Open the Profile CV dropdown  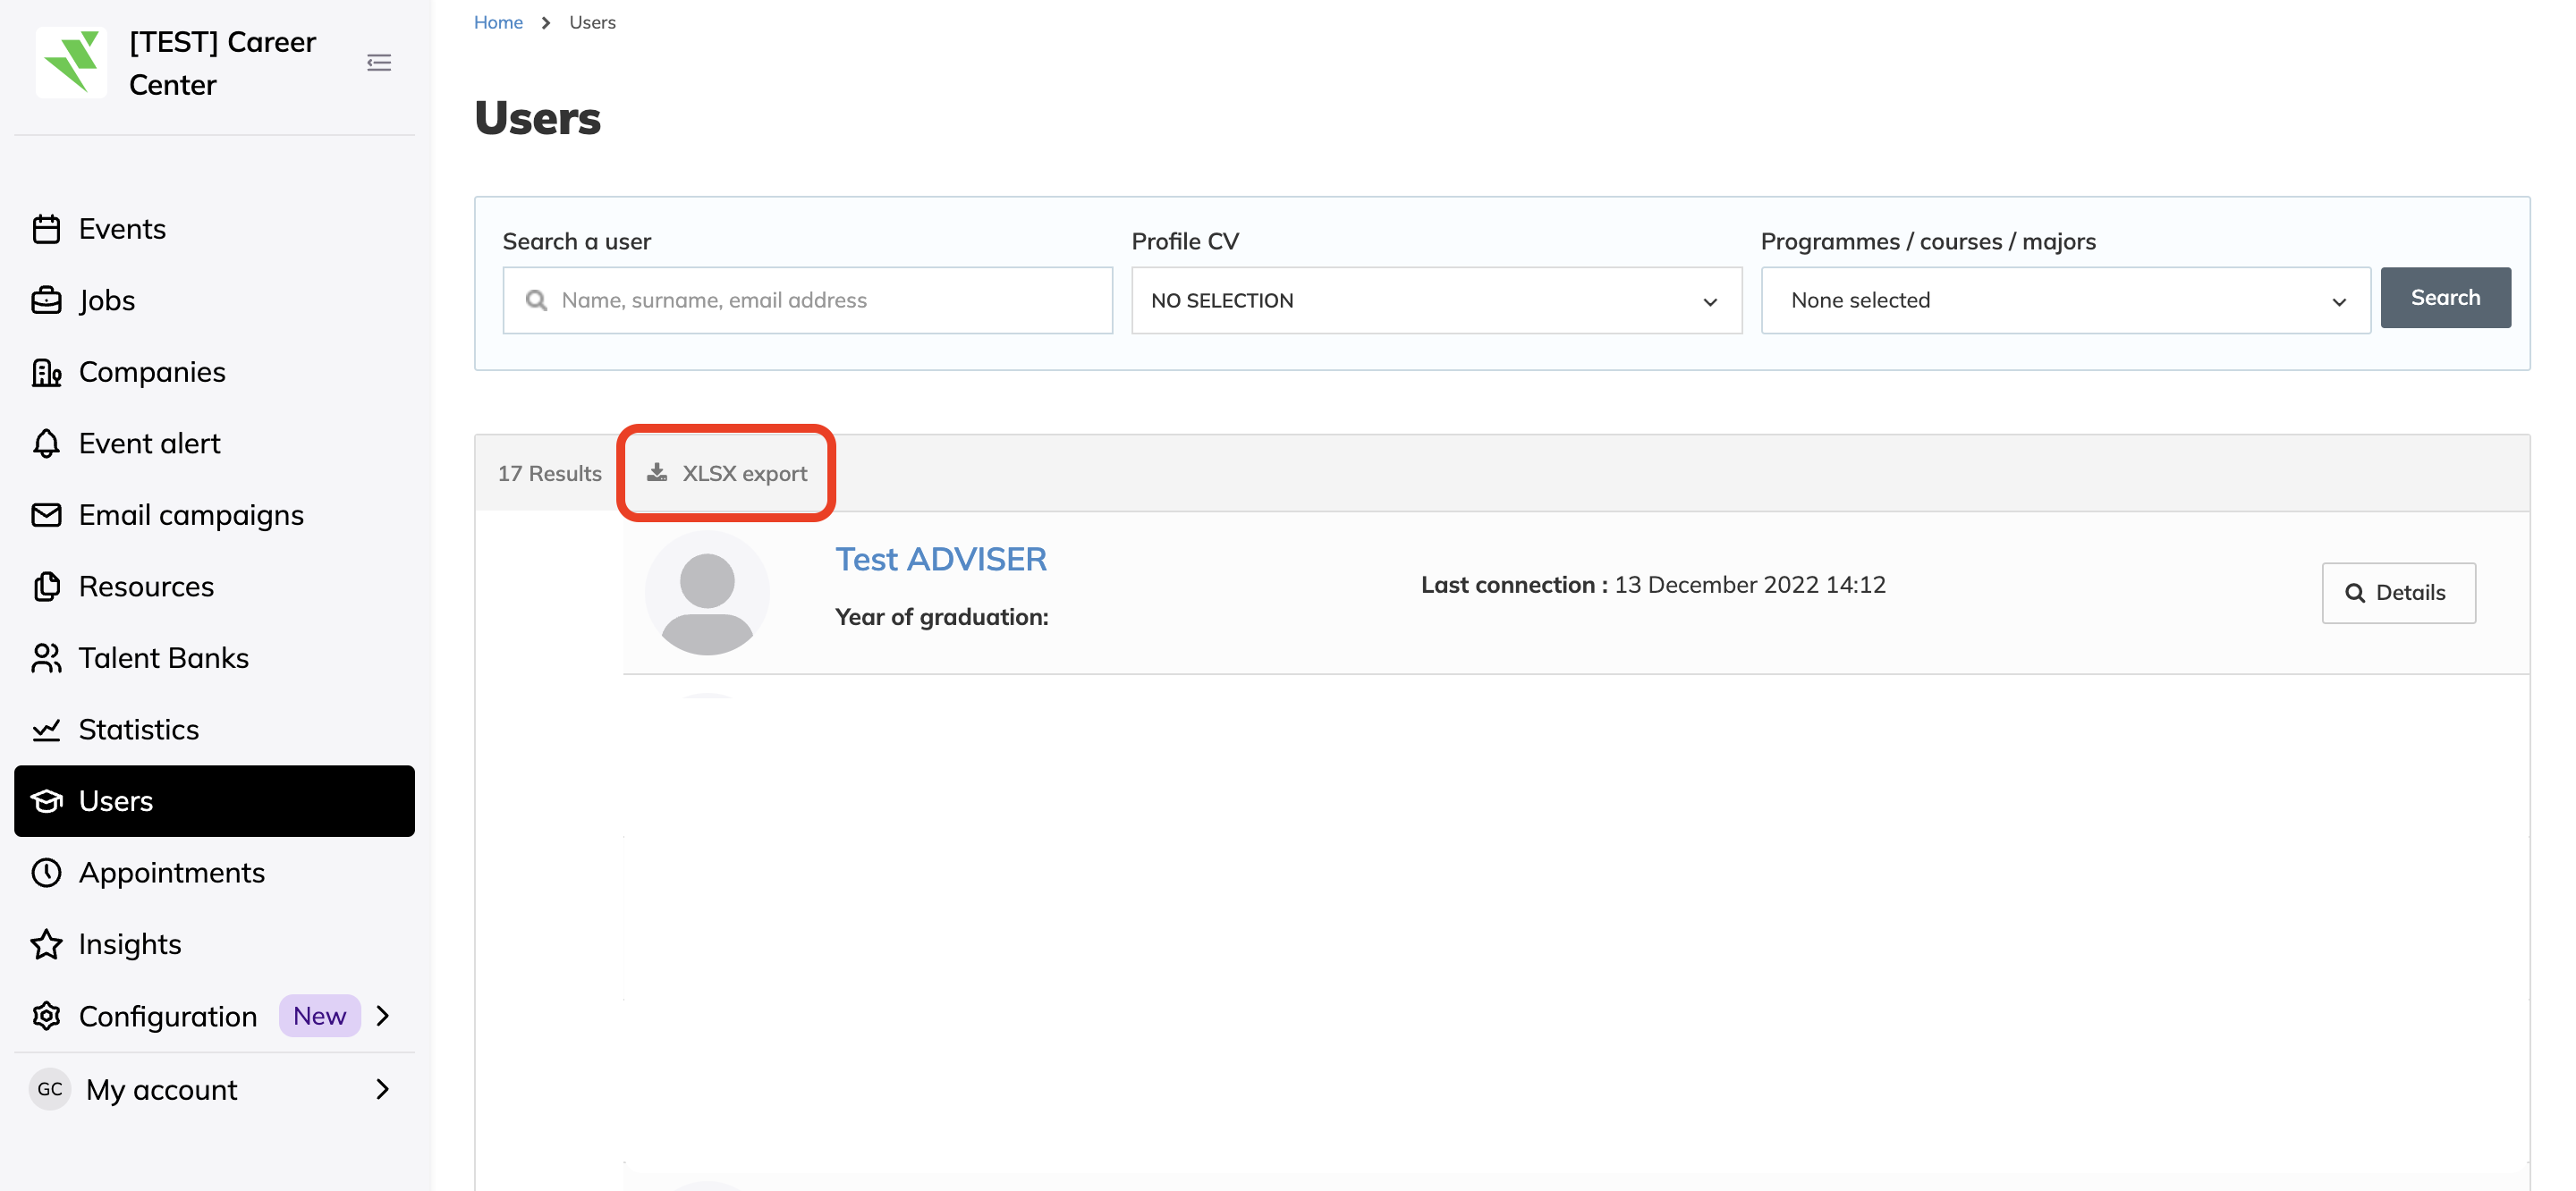pyautogui.click(x=1436, y=300)
